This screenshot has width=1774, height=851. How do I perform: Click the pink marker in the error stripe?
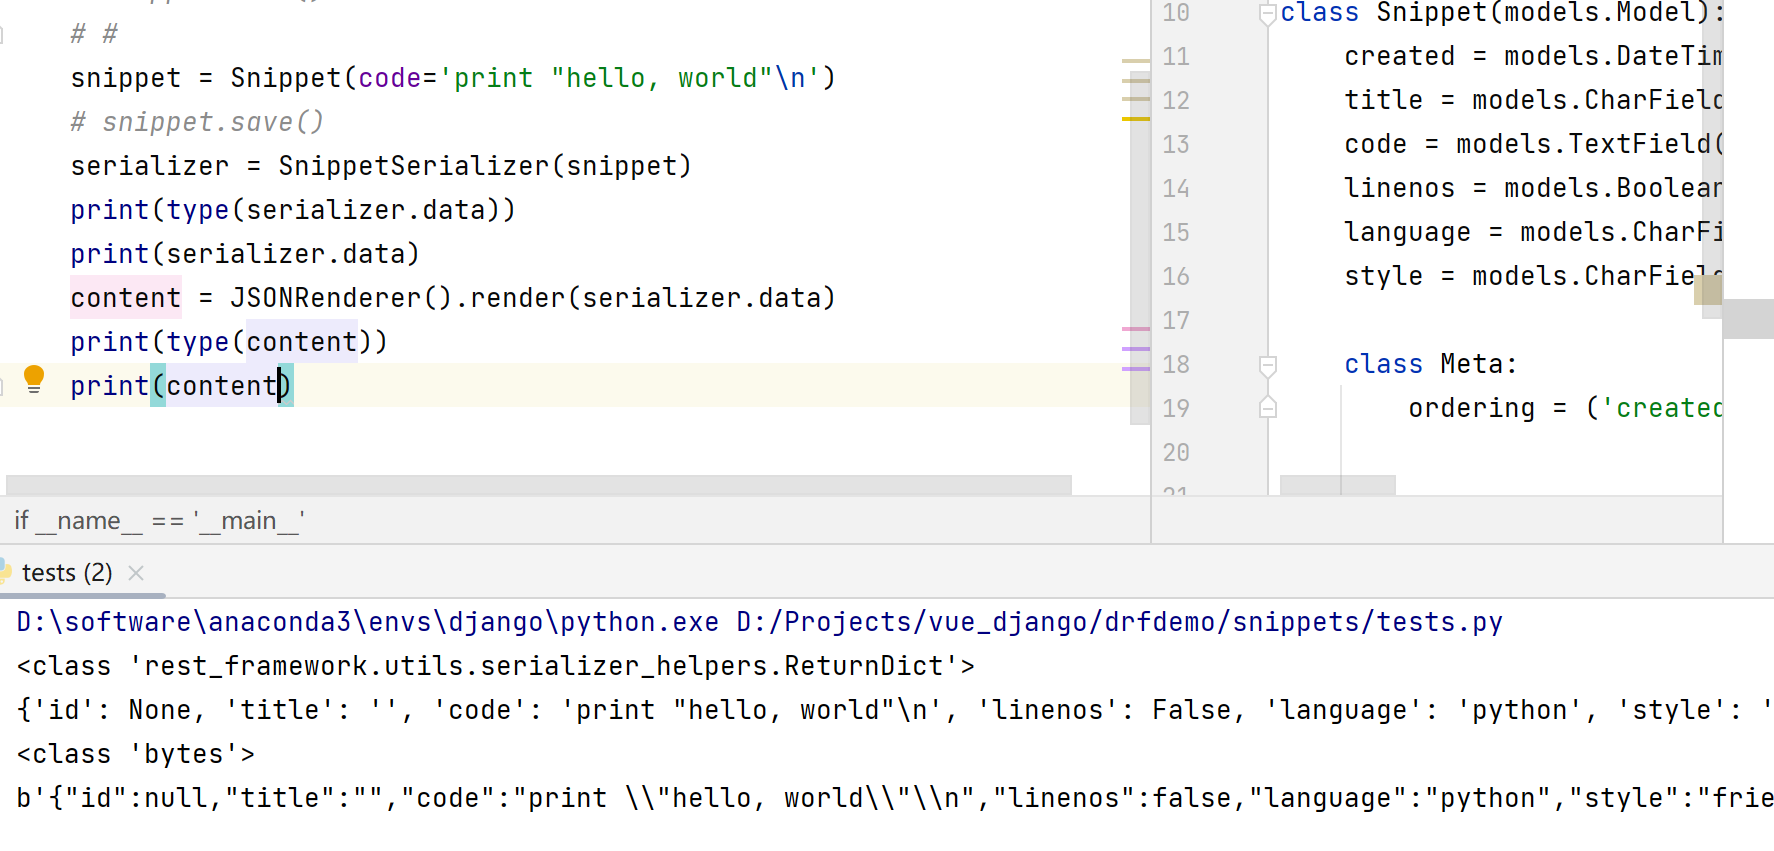tap(1135, 328)
